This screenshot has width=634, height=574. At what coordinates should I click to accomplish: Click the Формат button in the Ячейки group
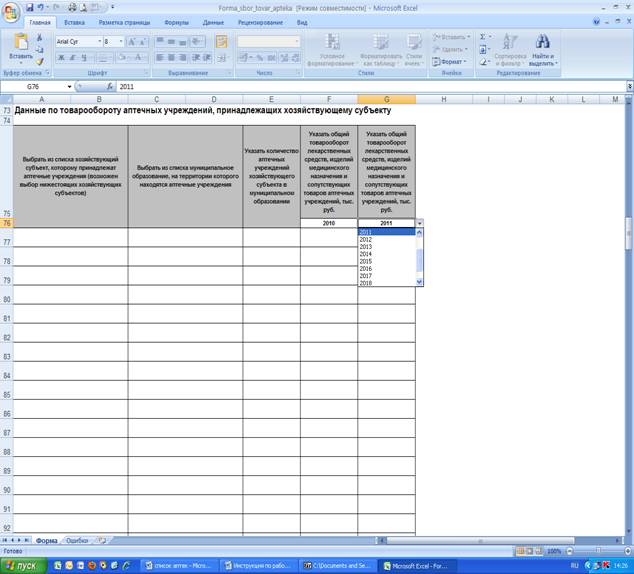coord(450,62)
